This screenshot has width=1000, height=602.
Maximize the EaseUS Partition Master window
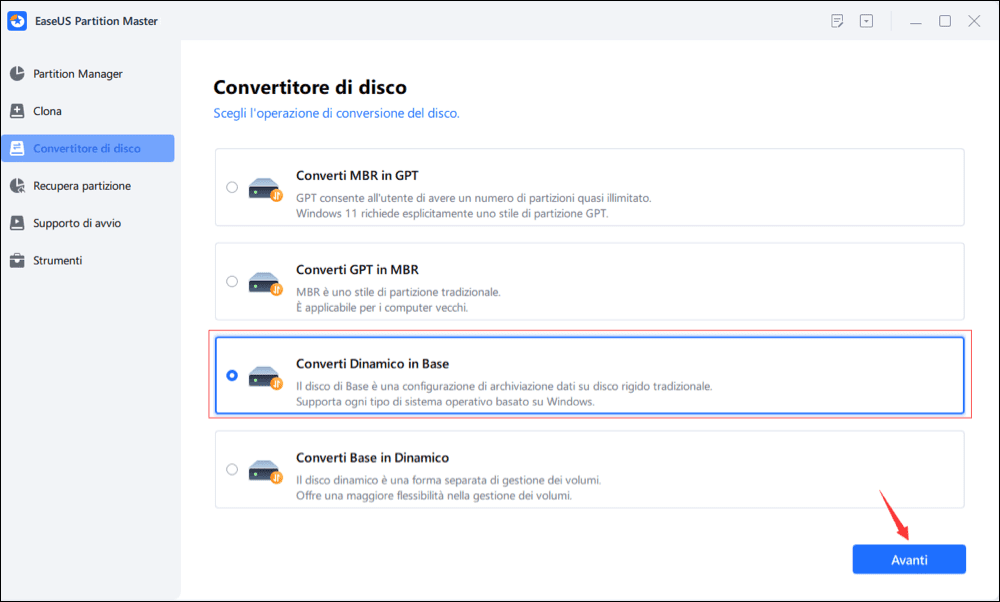[945, 21]
